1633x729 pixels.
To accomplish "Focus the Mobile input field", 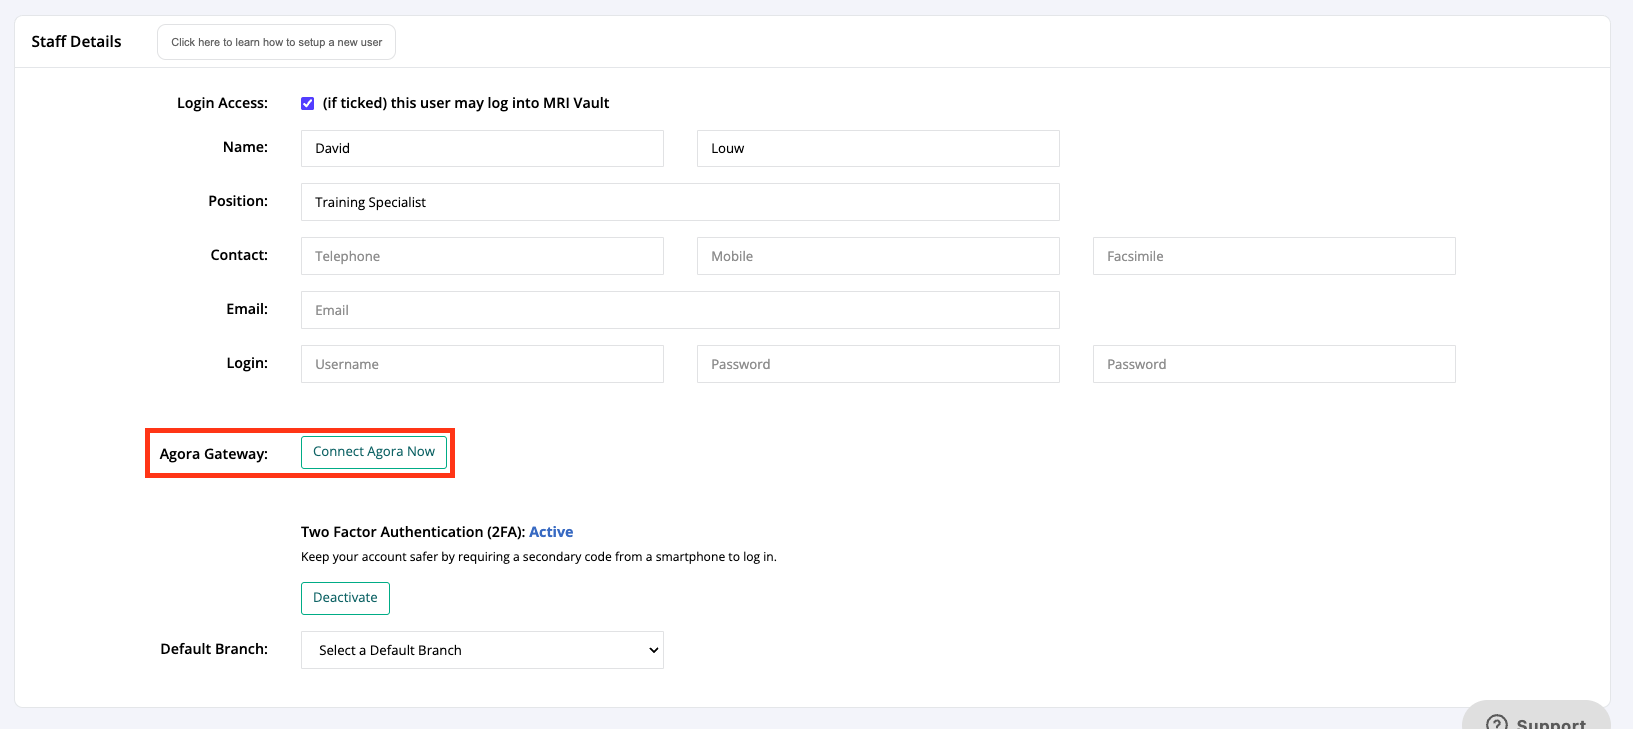I will point(878,256).
